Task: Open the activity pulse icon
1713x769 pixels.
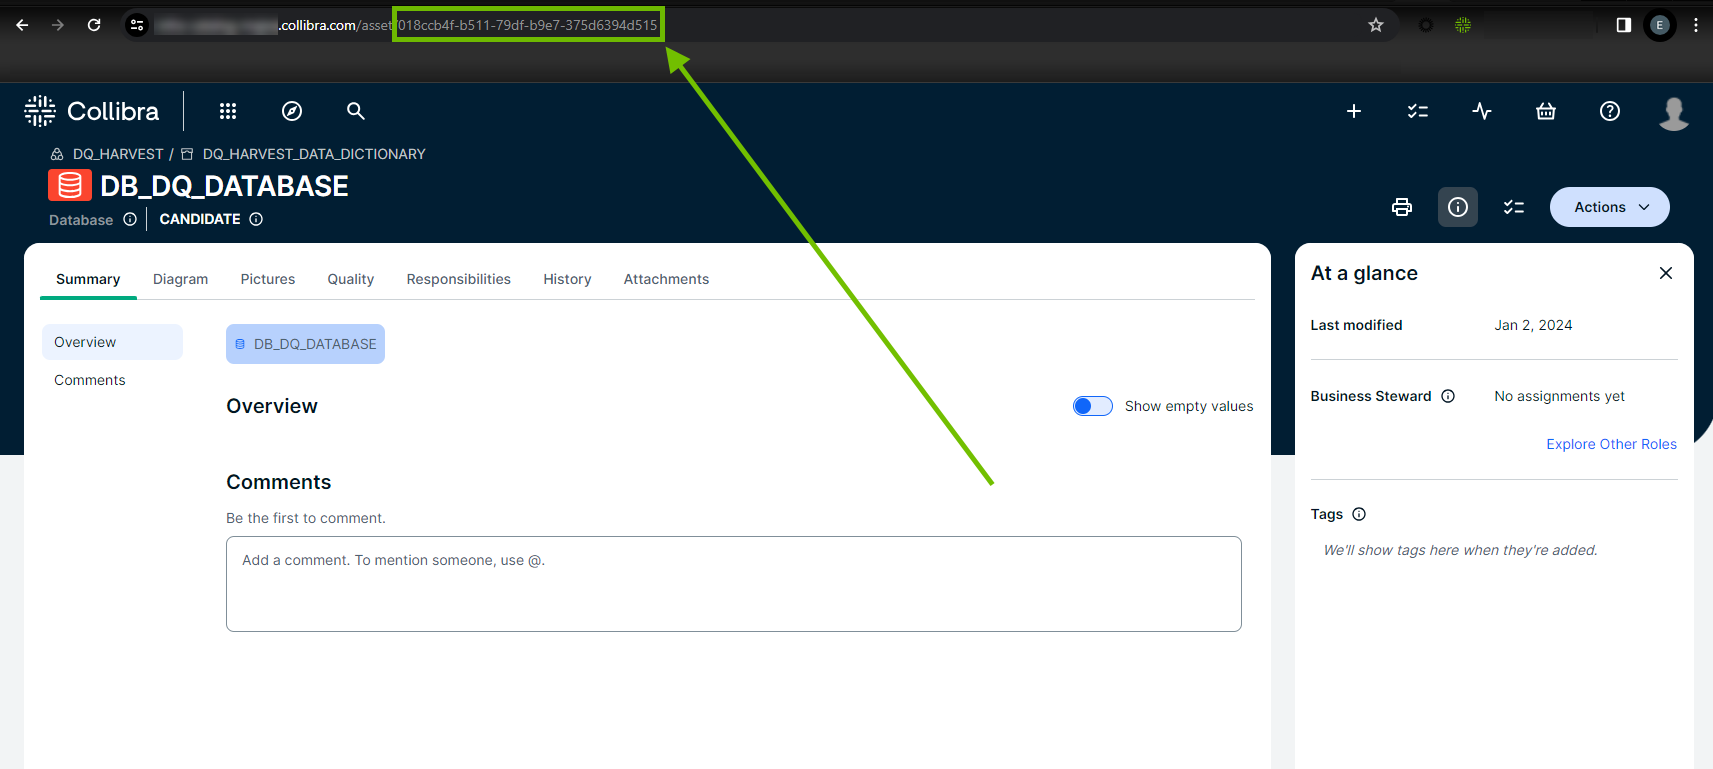Action: point(1482,111)
